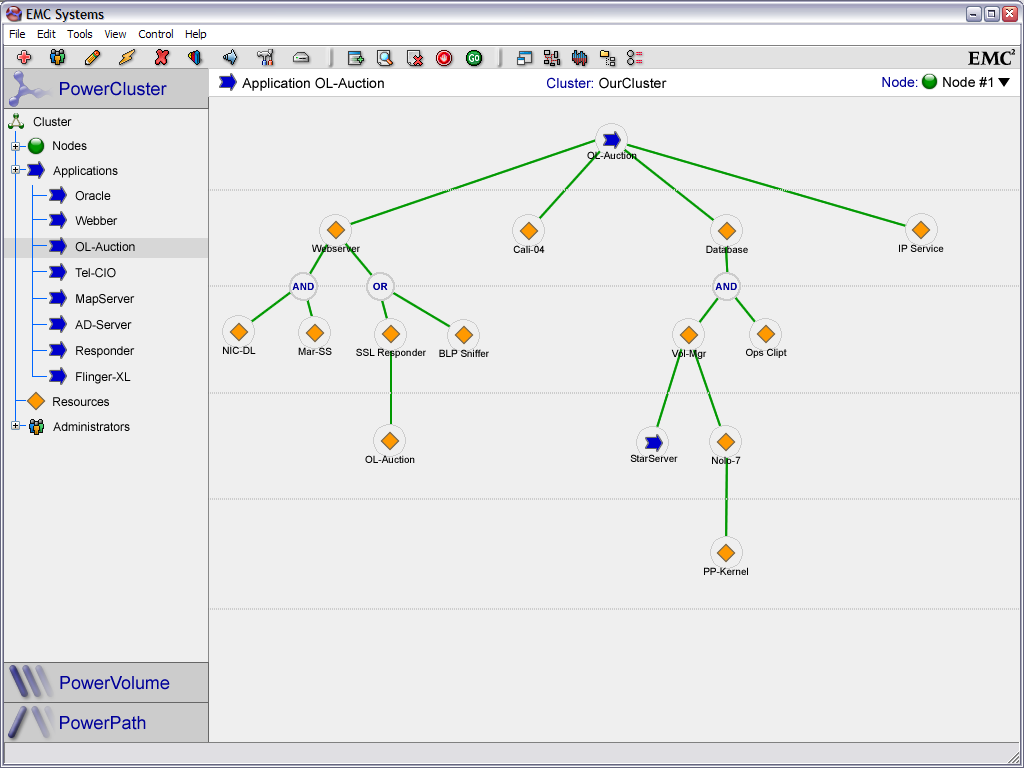Click the folder hierarchy toolbar icon
This screenshot has height=768, width=1024.
pos(607,58)
